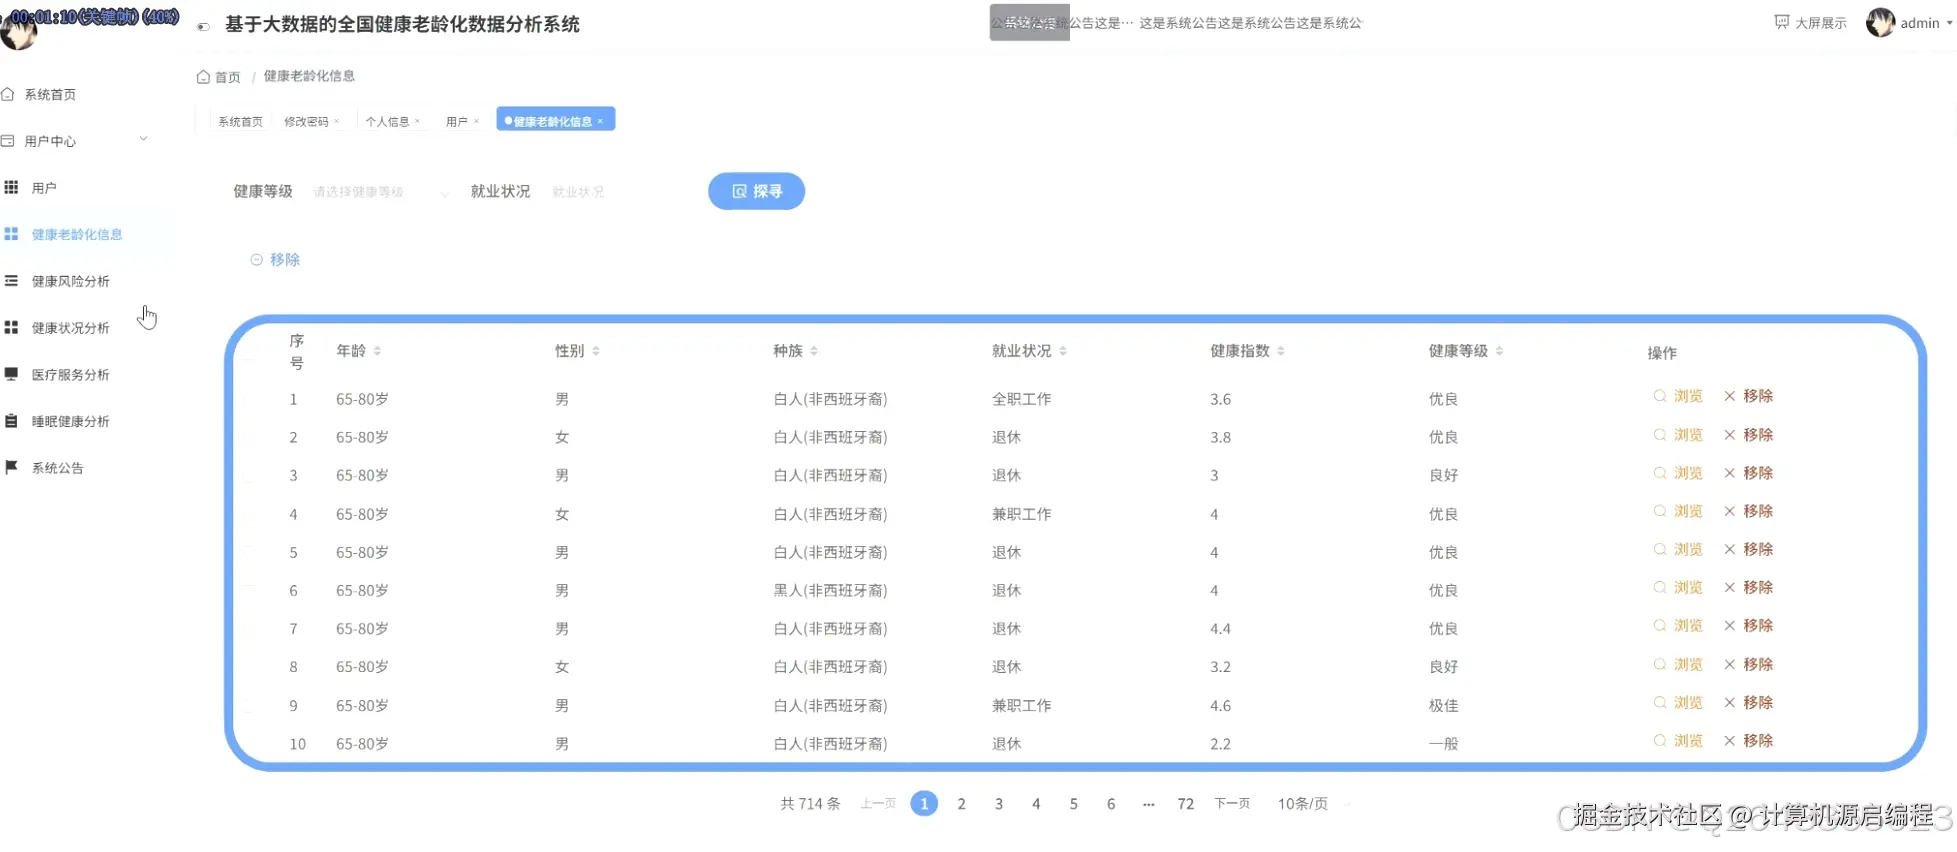Open 睡眠健康分析 in the sidebar menu
This screenshot has height=852, width=1957.
(71, 421)
